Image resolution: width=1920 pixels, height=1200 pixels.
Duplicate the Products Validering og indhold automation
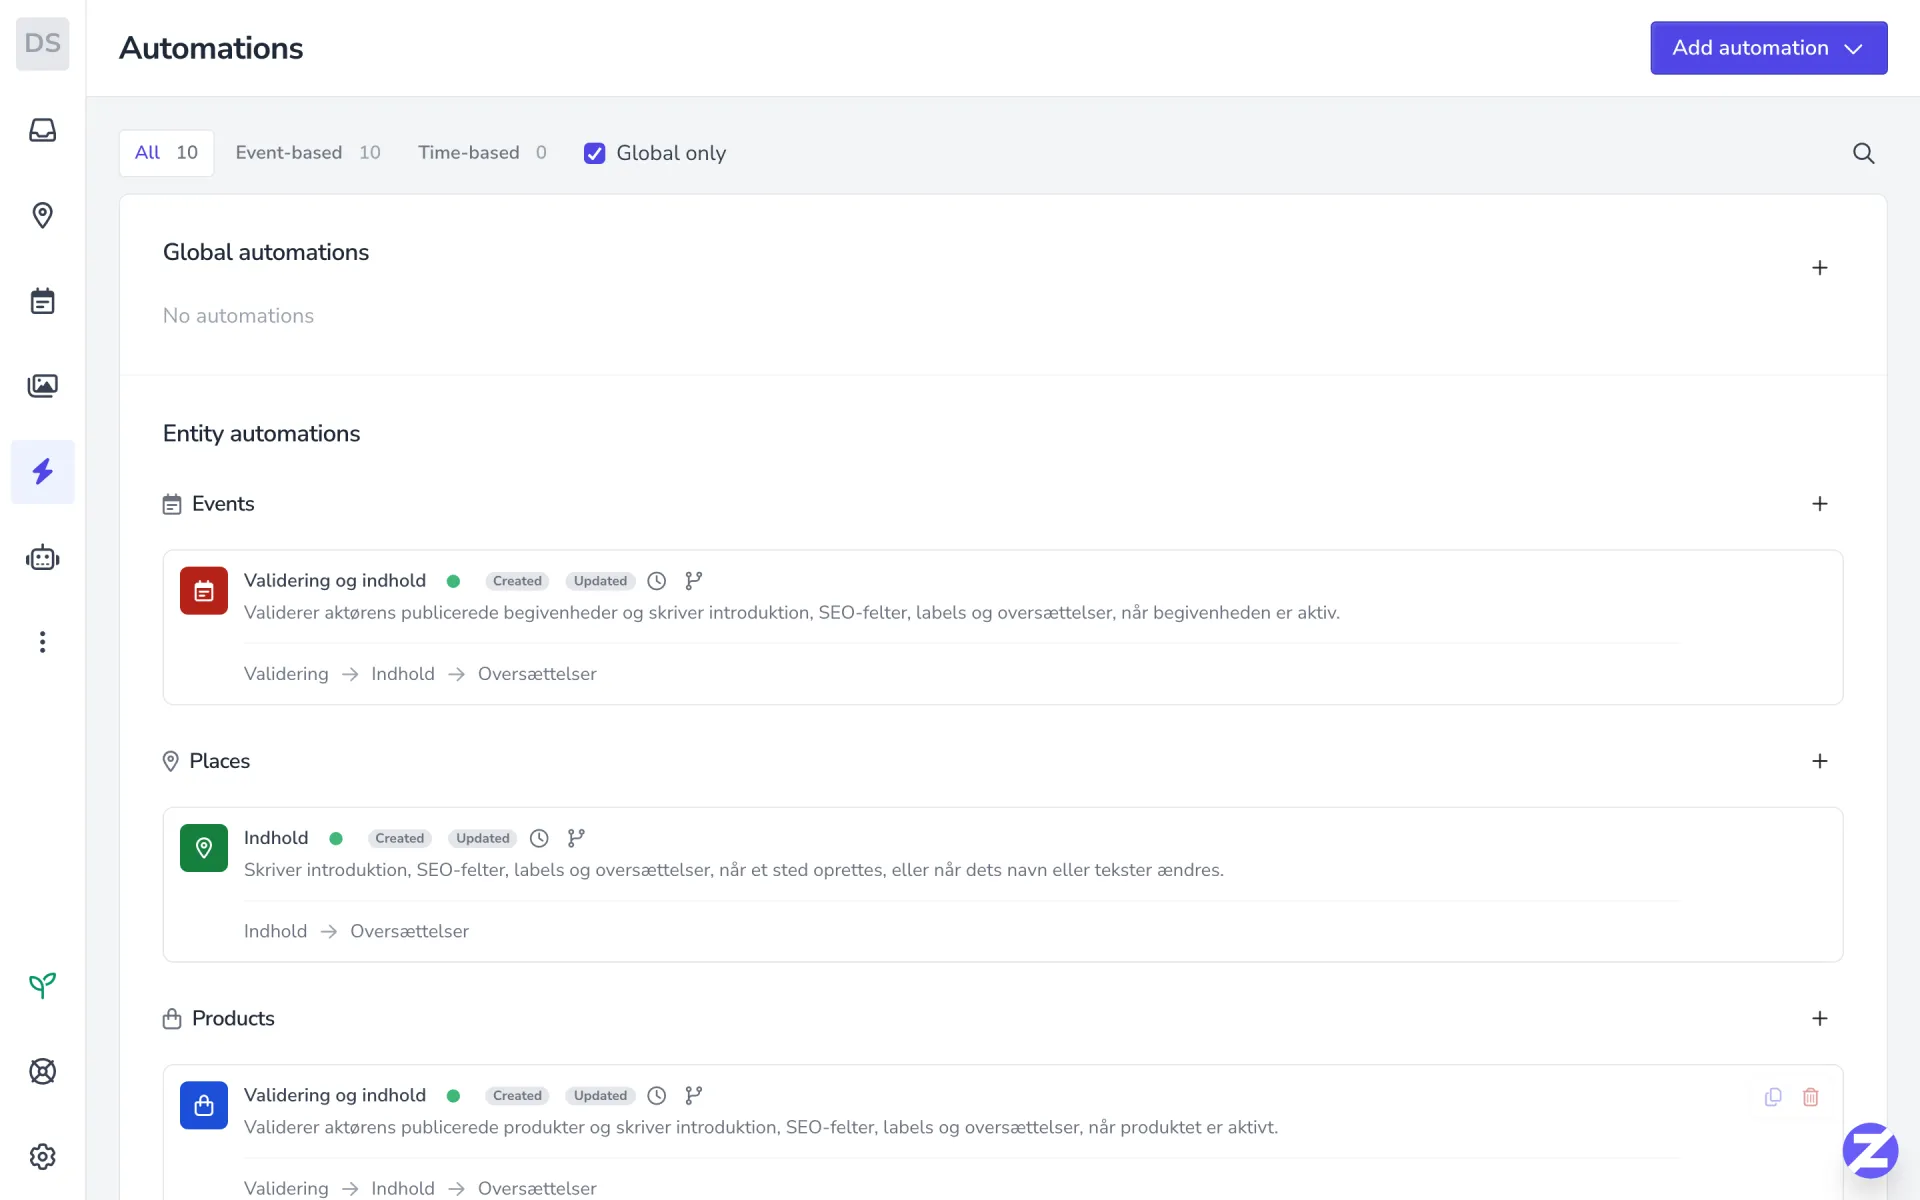click(1773, 1097)
